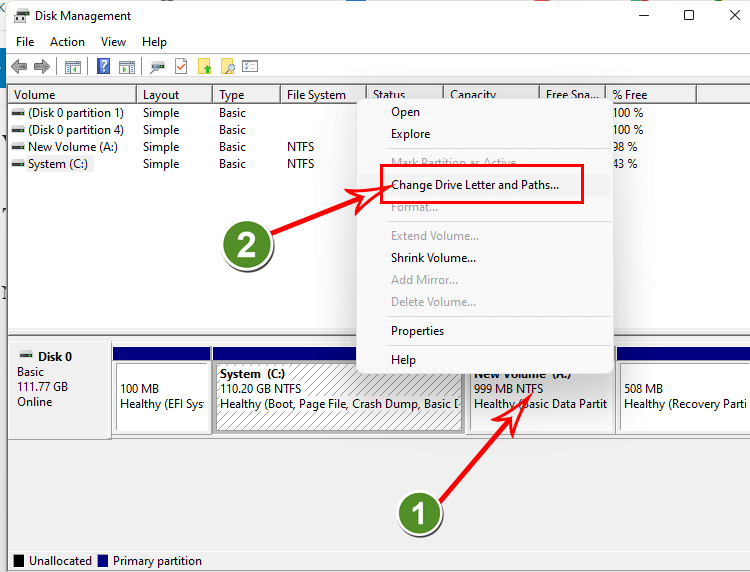Image resolution: width=750 pixels, height=572 pixels.
Task: Select the New Volume (A:) list row
Action: point(73,147)
